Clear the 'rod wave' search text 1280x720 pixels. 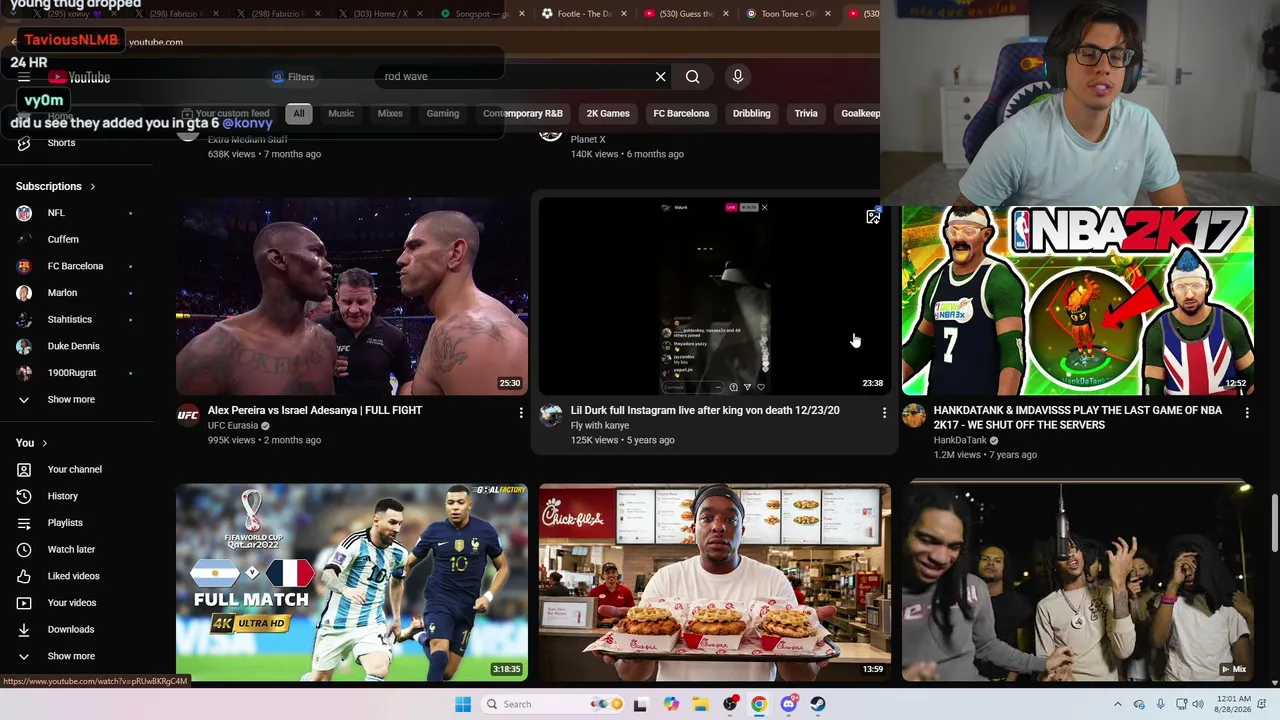point(660,77)
